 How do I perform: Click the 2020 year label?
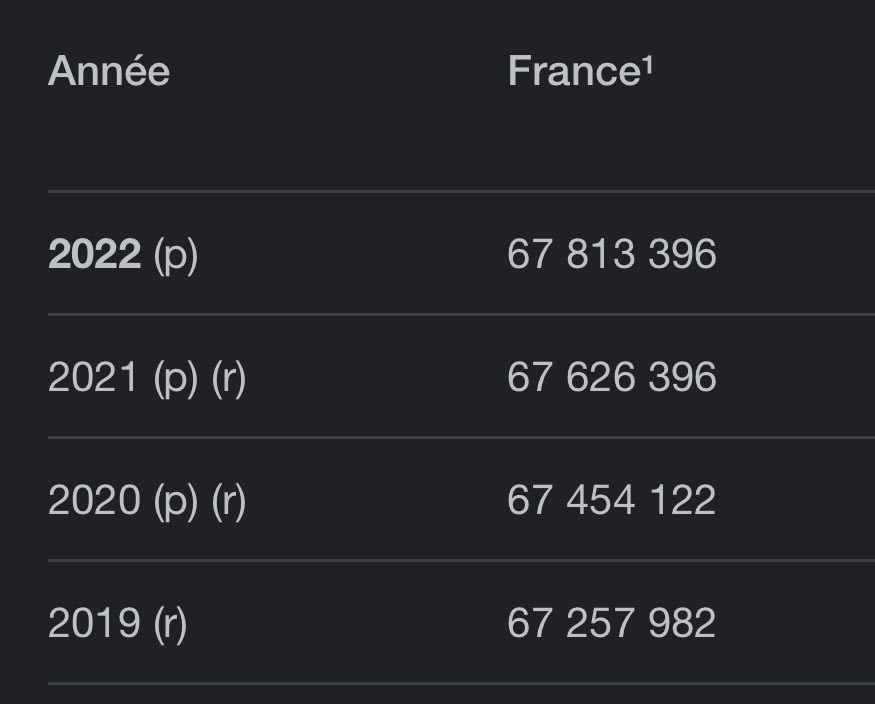tap(94, 500)
